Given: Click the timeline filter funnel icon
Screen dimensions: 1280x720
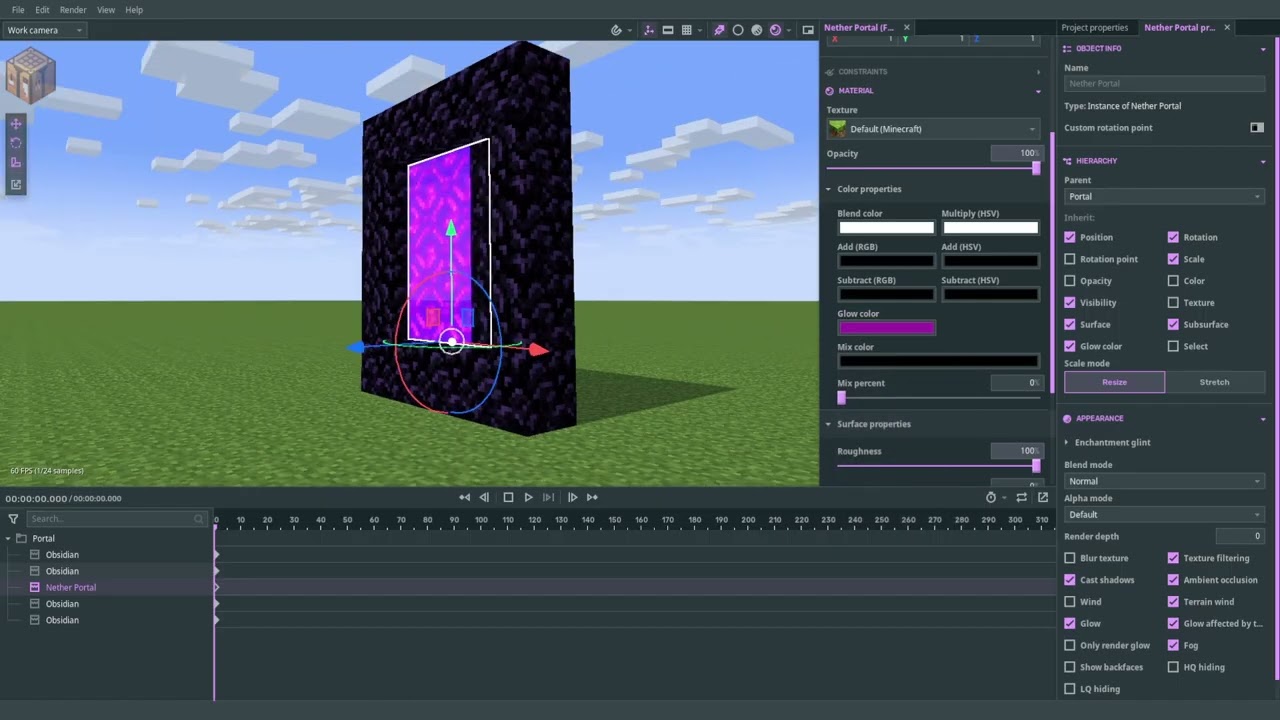Looking at the screenshot, I should 13,519.
